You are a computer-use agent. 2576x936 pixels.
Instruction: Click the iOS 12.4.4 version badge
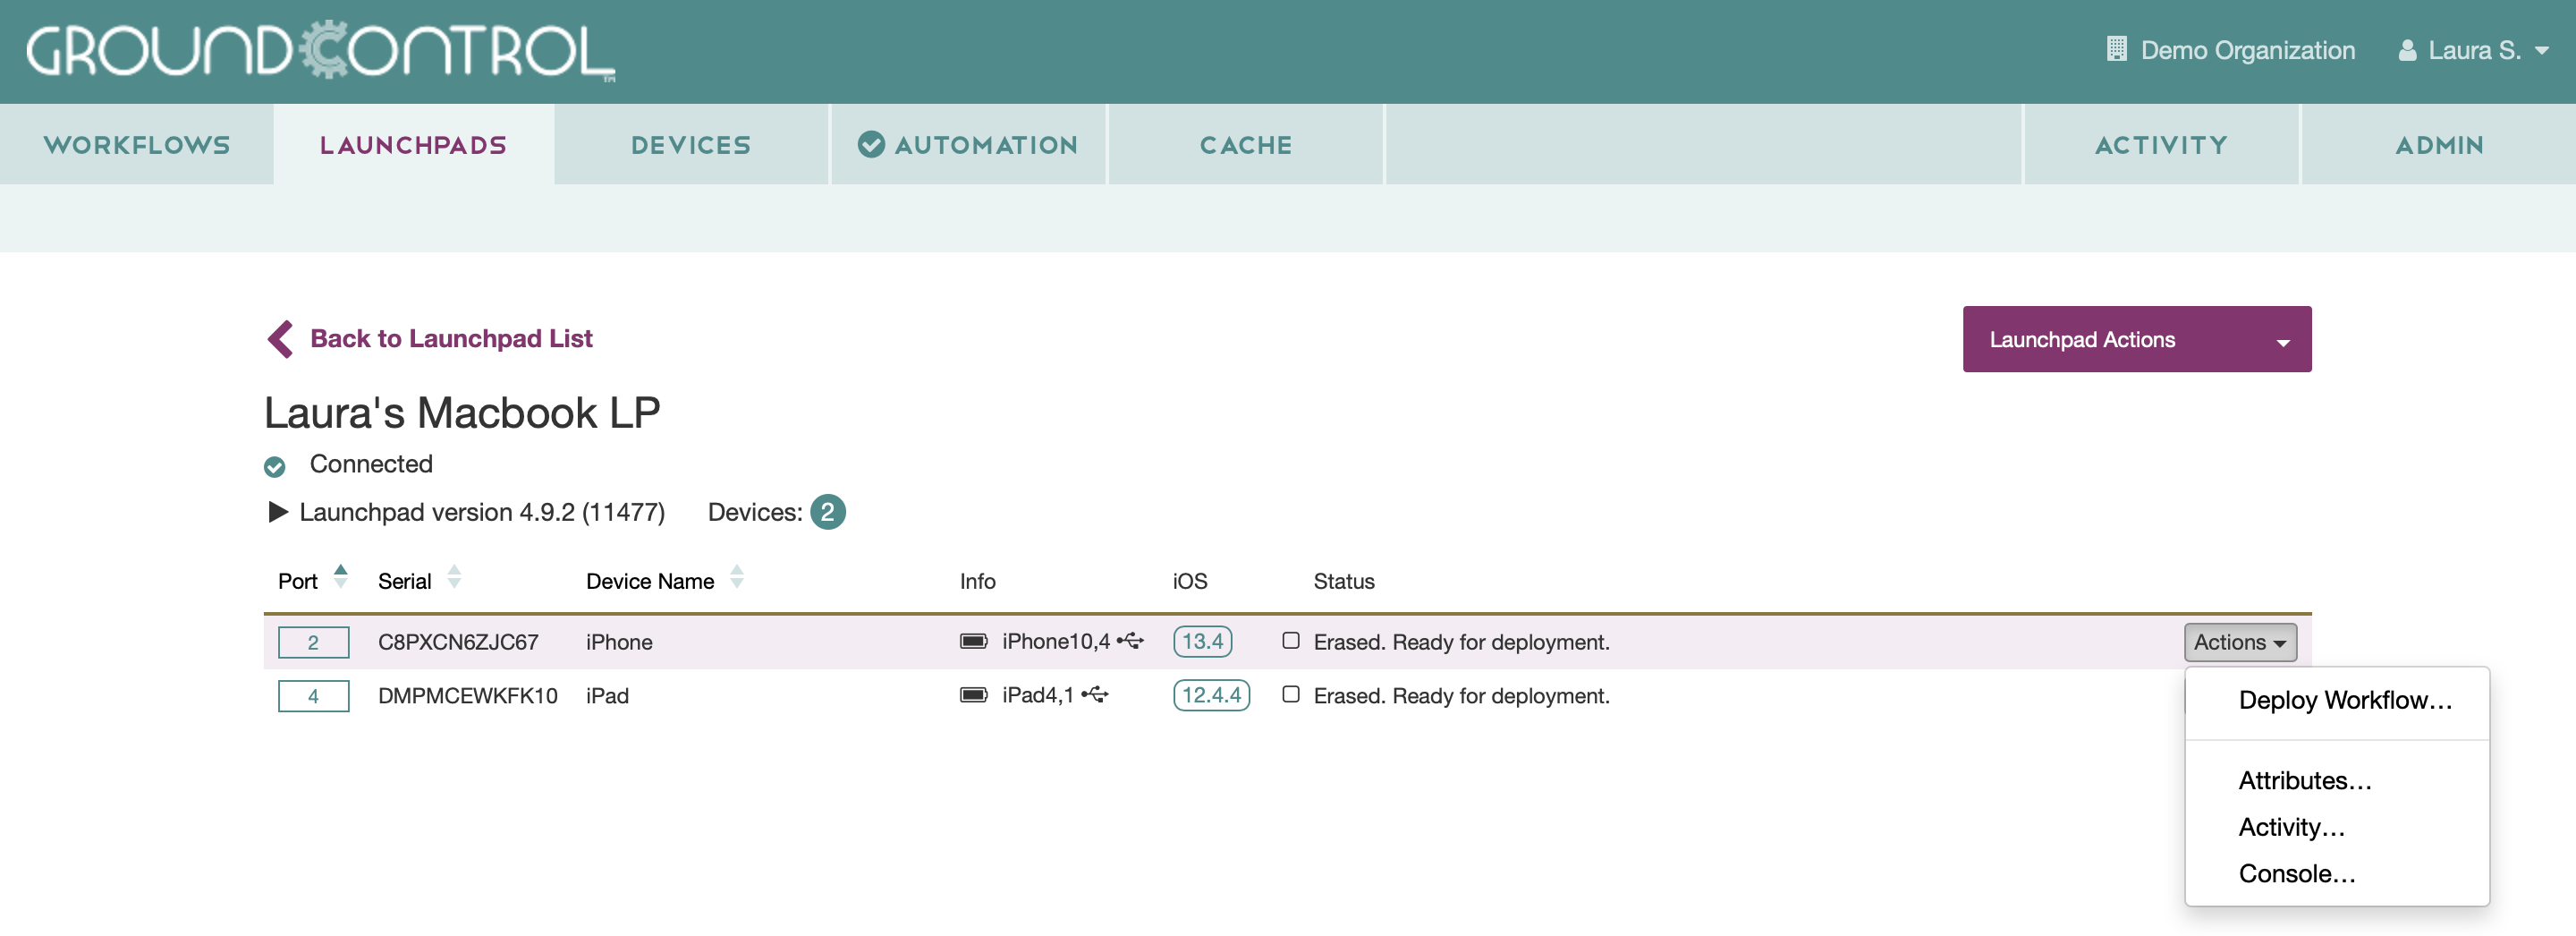[1211, 695]
